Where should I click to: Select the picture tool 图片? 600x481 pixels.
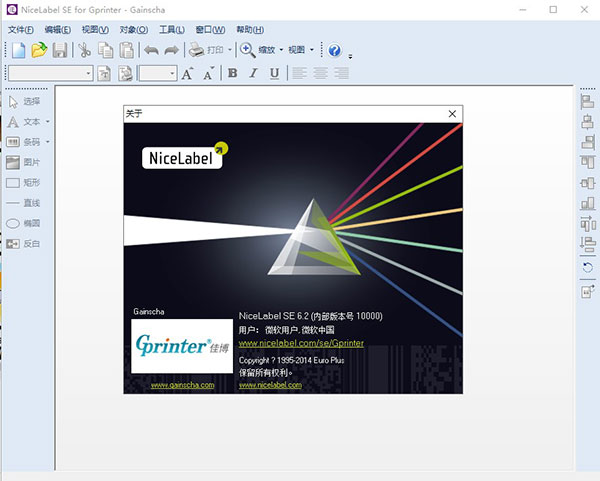[24, 162]
